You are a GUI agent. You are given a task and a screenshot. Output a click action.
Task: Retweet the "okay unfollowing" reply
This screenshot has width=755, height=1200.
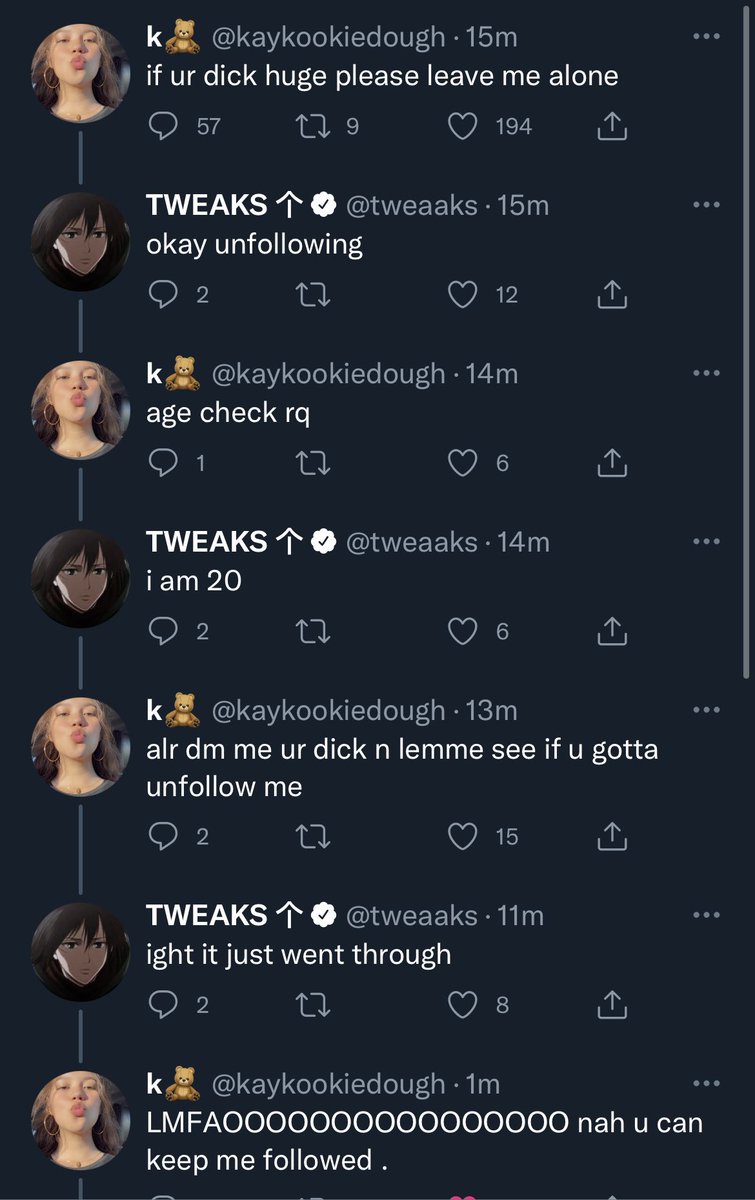[313, 294]
